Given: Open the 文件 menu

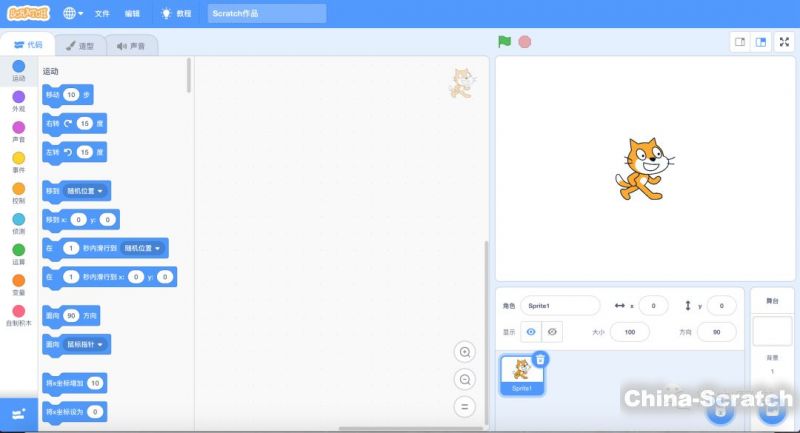Looking at the screenshot, I should coord(102,14).
